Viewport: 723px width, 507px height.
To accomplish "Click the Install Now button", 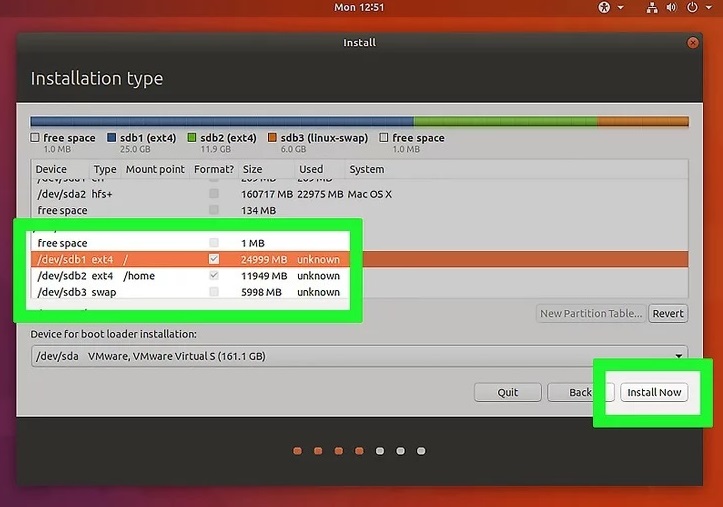I will click(654, 392).
